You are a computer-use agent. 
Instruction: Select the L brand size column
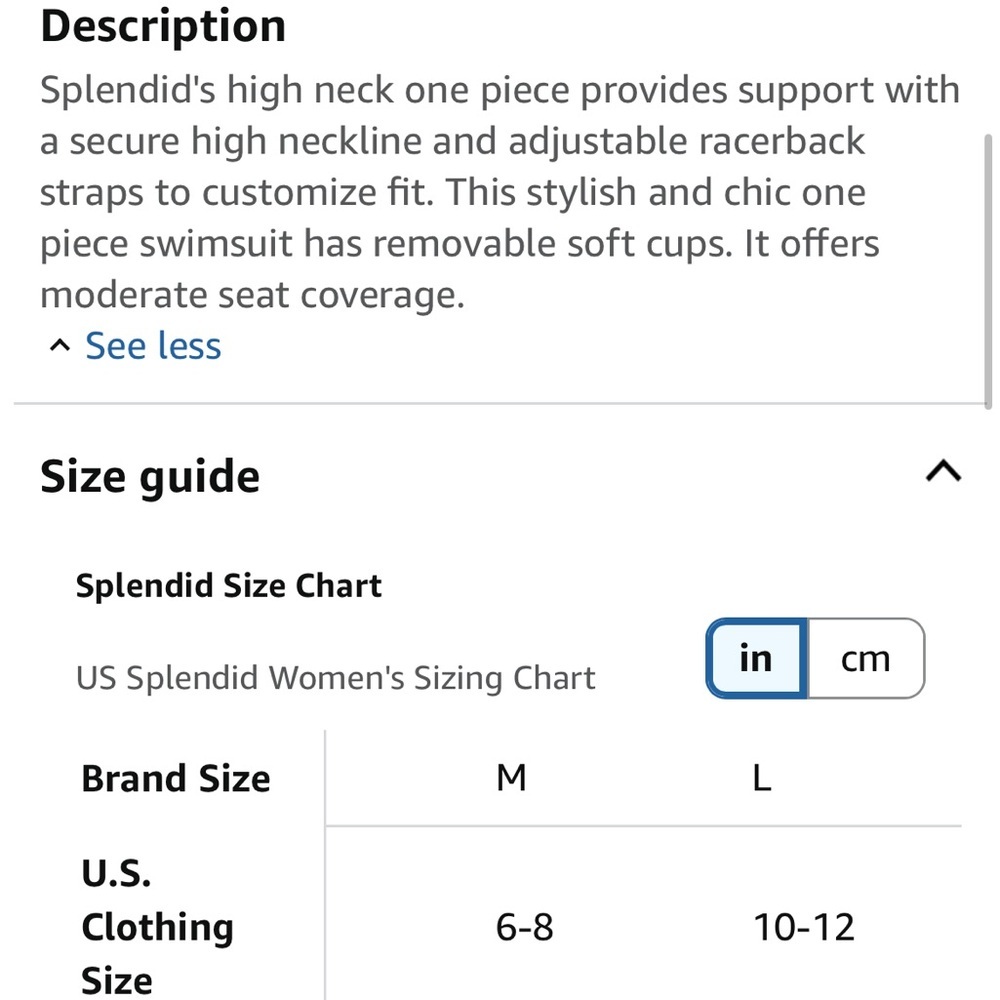pos(762,777)
